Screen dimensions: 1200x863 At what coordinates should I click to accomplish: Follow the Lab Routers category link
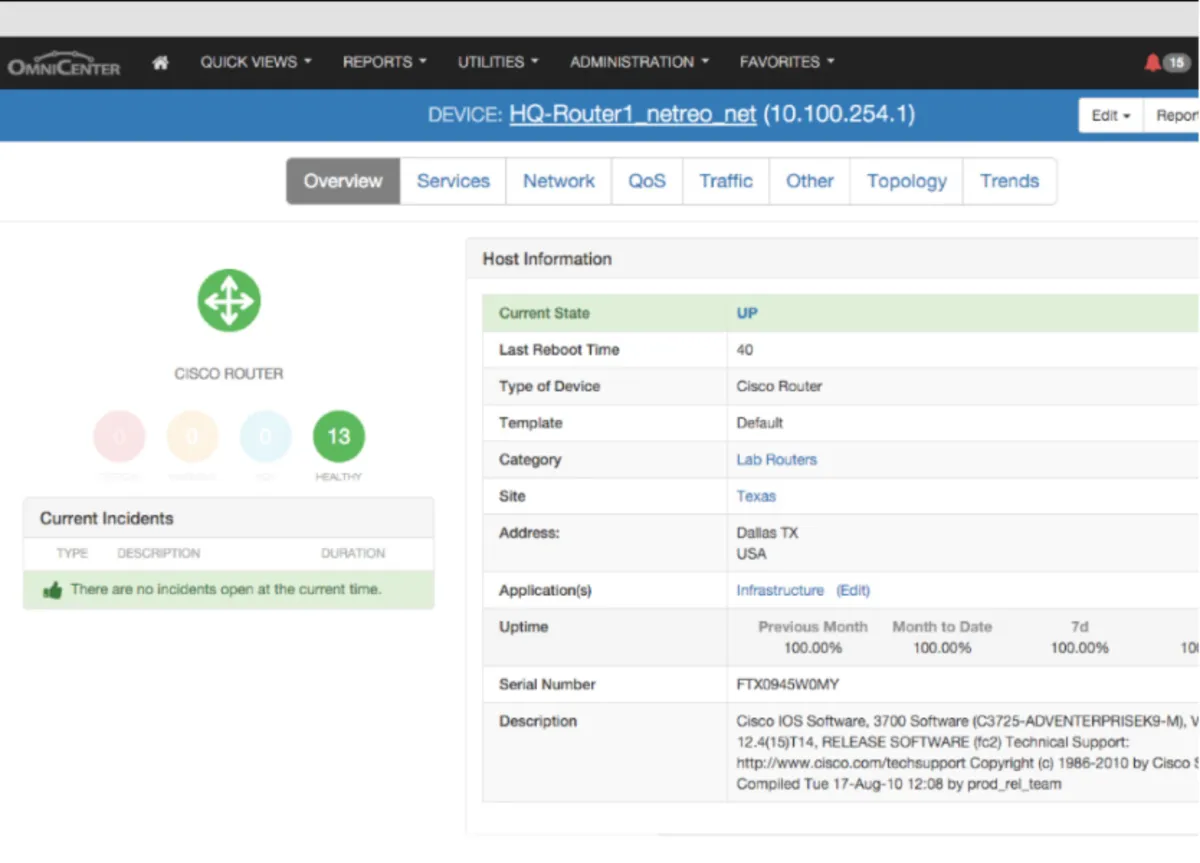coord(776,460)
